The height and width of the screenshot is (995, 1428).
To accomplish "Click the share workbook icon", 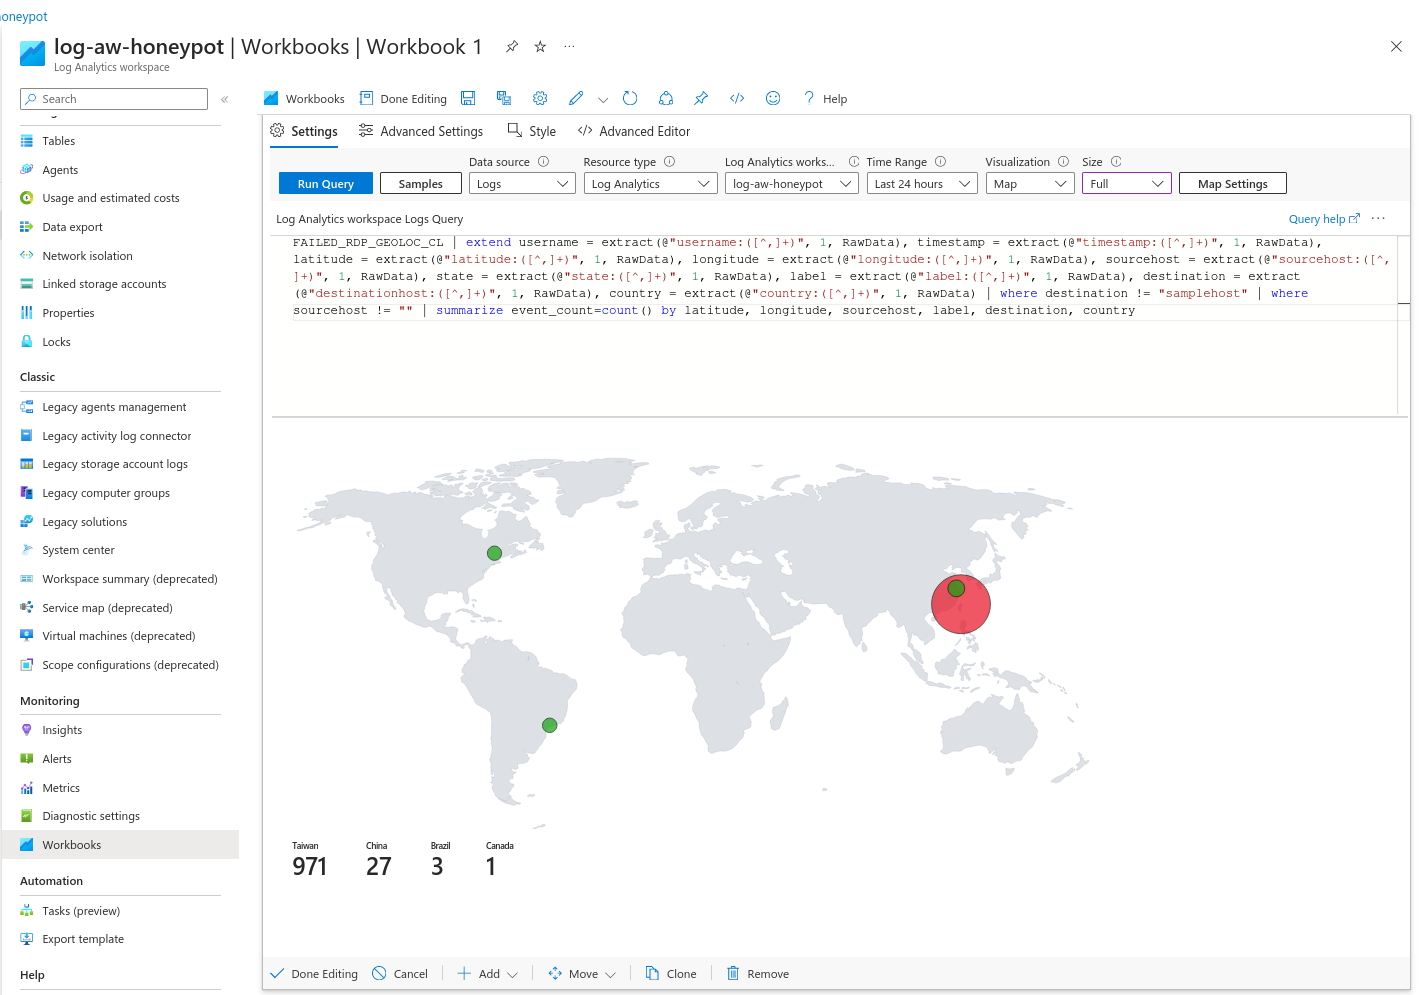I will point(666,98).
